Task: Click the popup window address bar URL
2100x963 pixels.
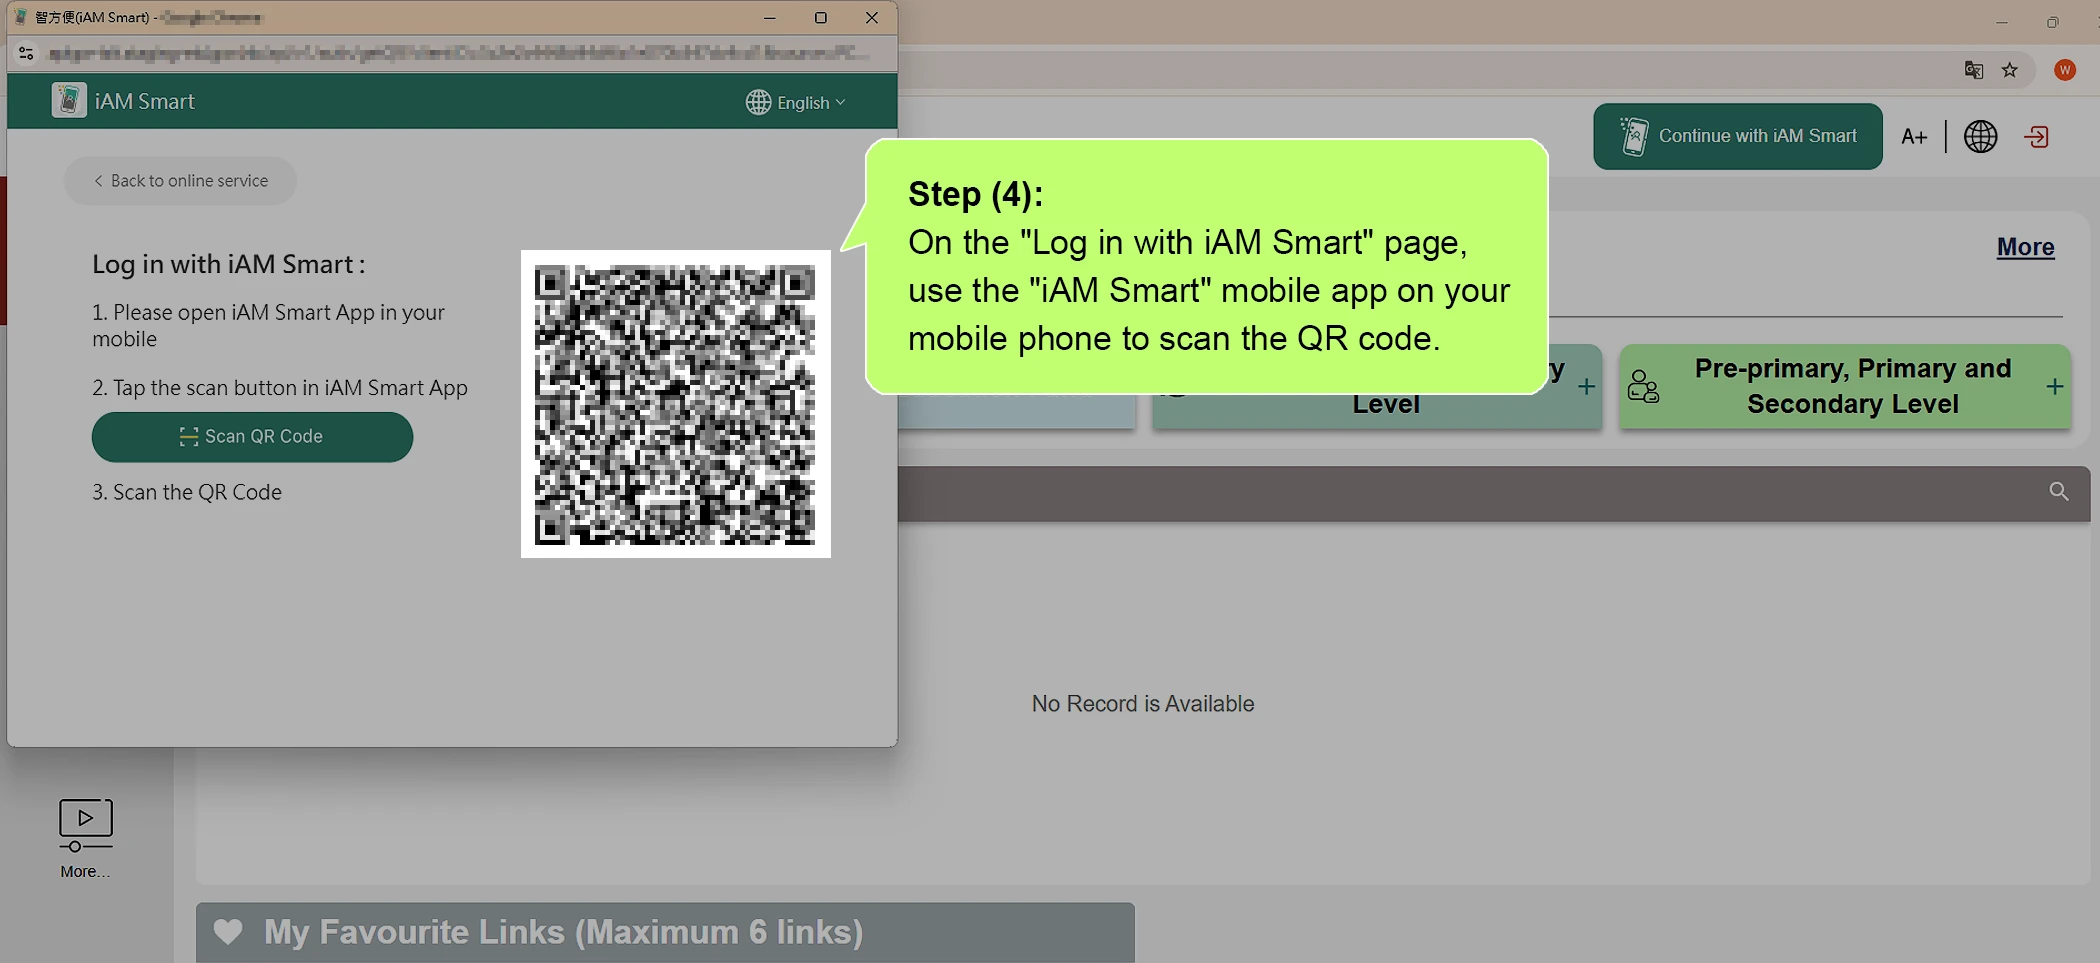Action: pos(459,53)
